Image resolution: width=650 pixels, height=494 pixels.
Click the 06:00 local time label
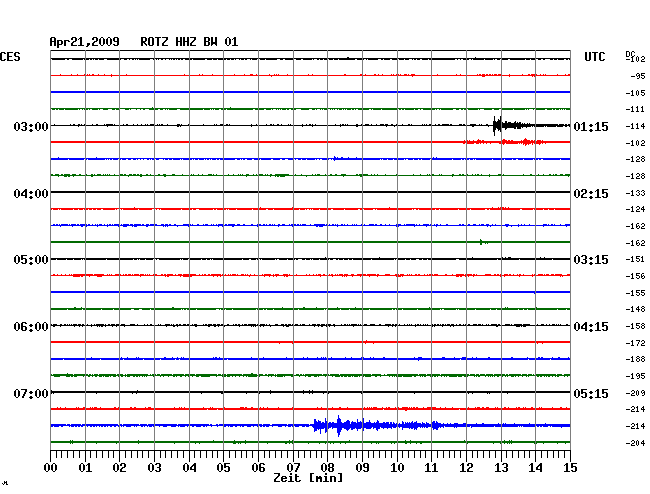(x=31, y=327)
